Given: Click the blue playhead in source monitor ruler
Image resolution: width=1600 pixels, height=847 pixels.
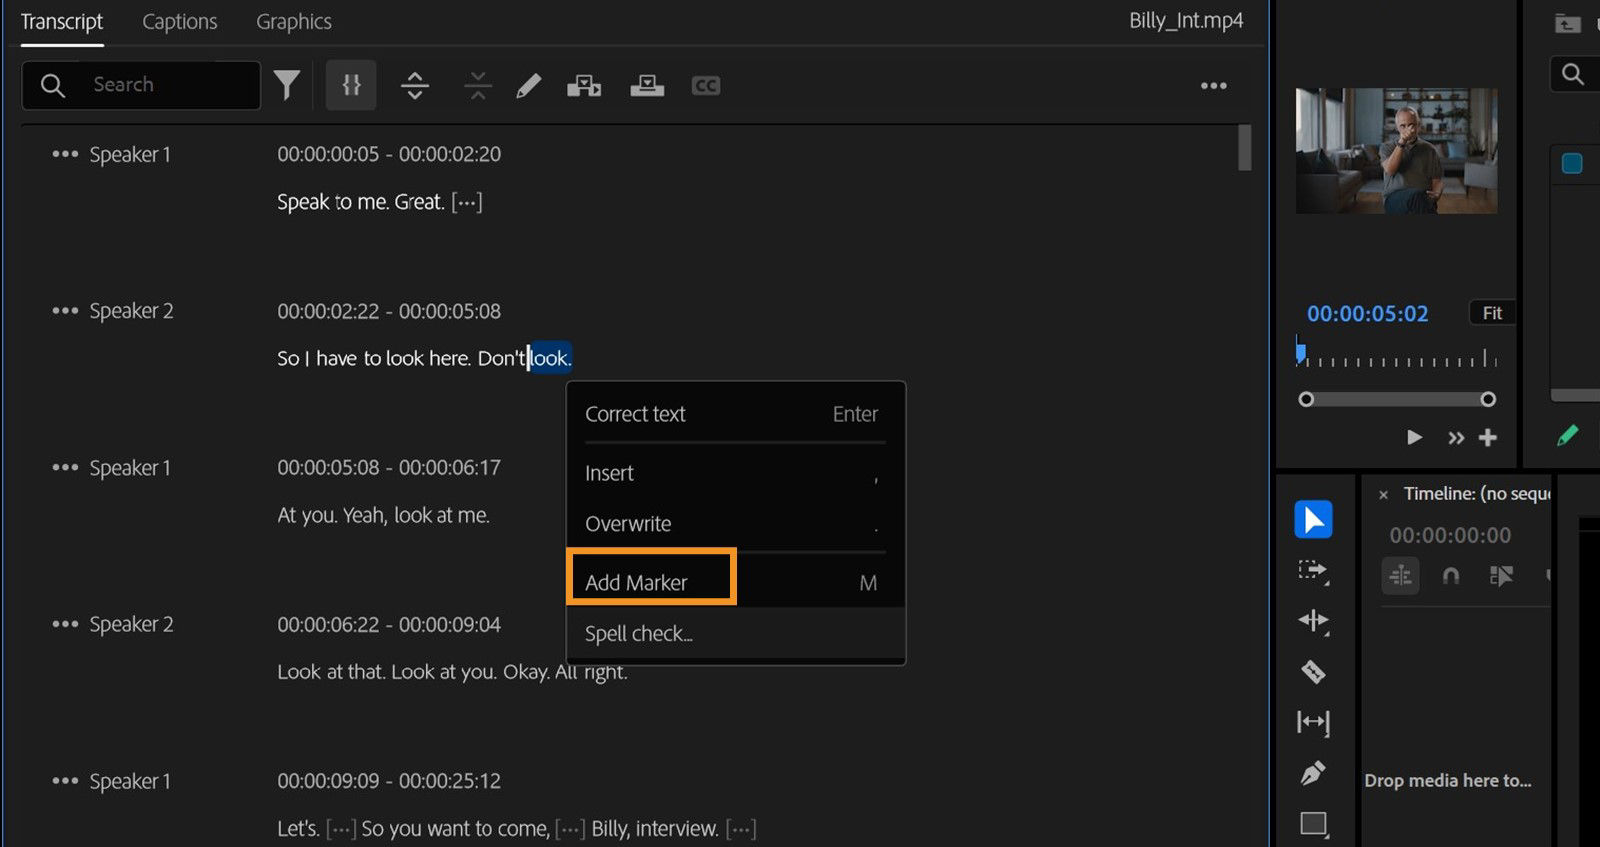Looking at the screenshot, I should coord(1301,352).
